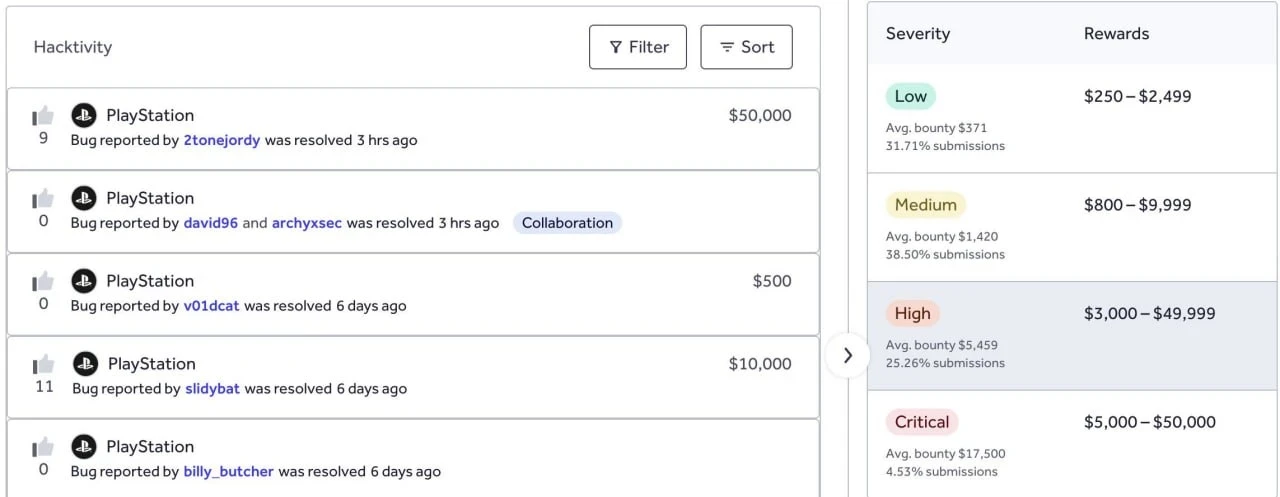This screenshot has height=497, width=1280.
Task: Click PlayStation logo in slidybat's entry
Action: point(86,364)
